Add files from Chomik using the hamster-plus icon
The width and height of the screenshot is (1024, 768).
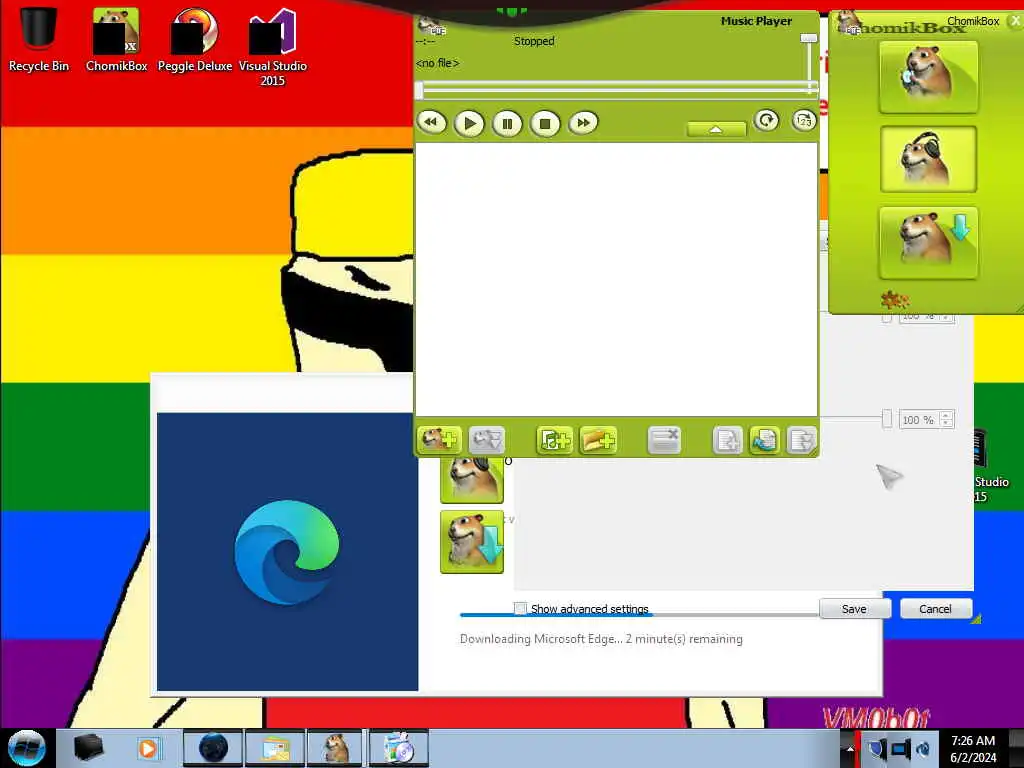(x=439, y=440)
